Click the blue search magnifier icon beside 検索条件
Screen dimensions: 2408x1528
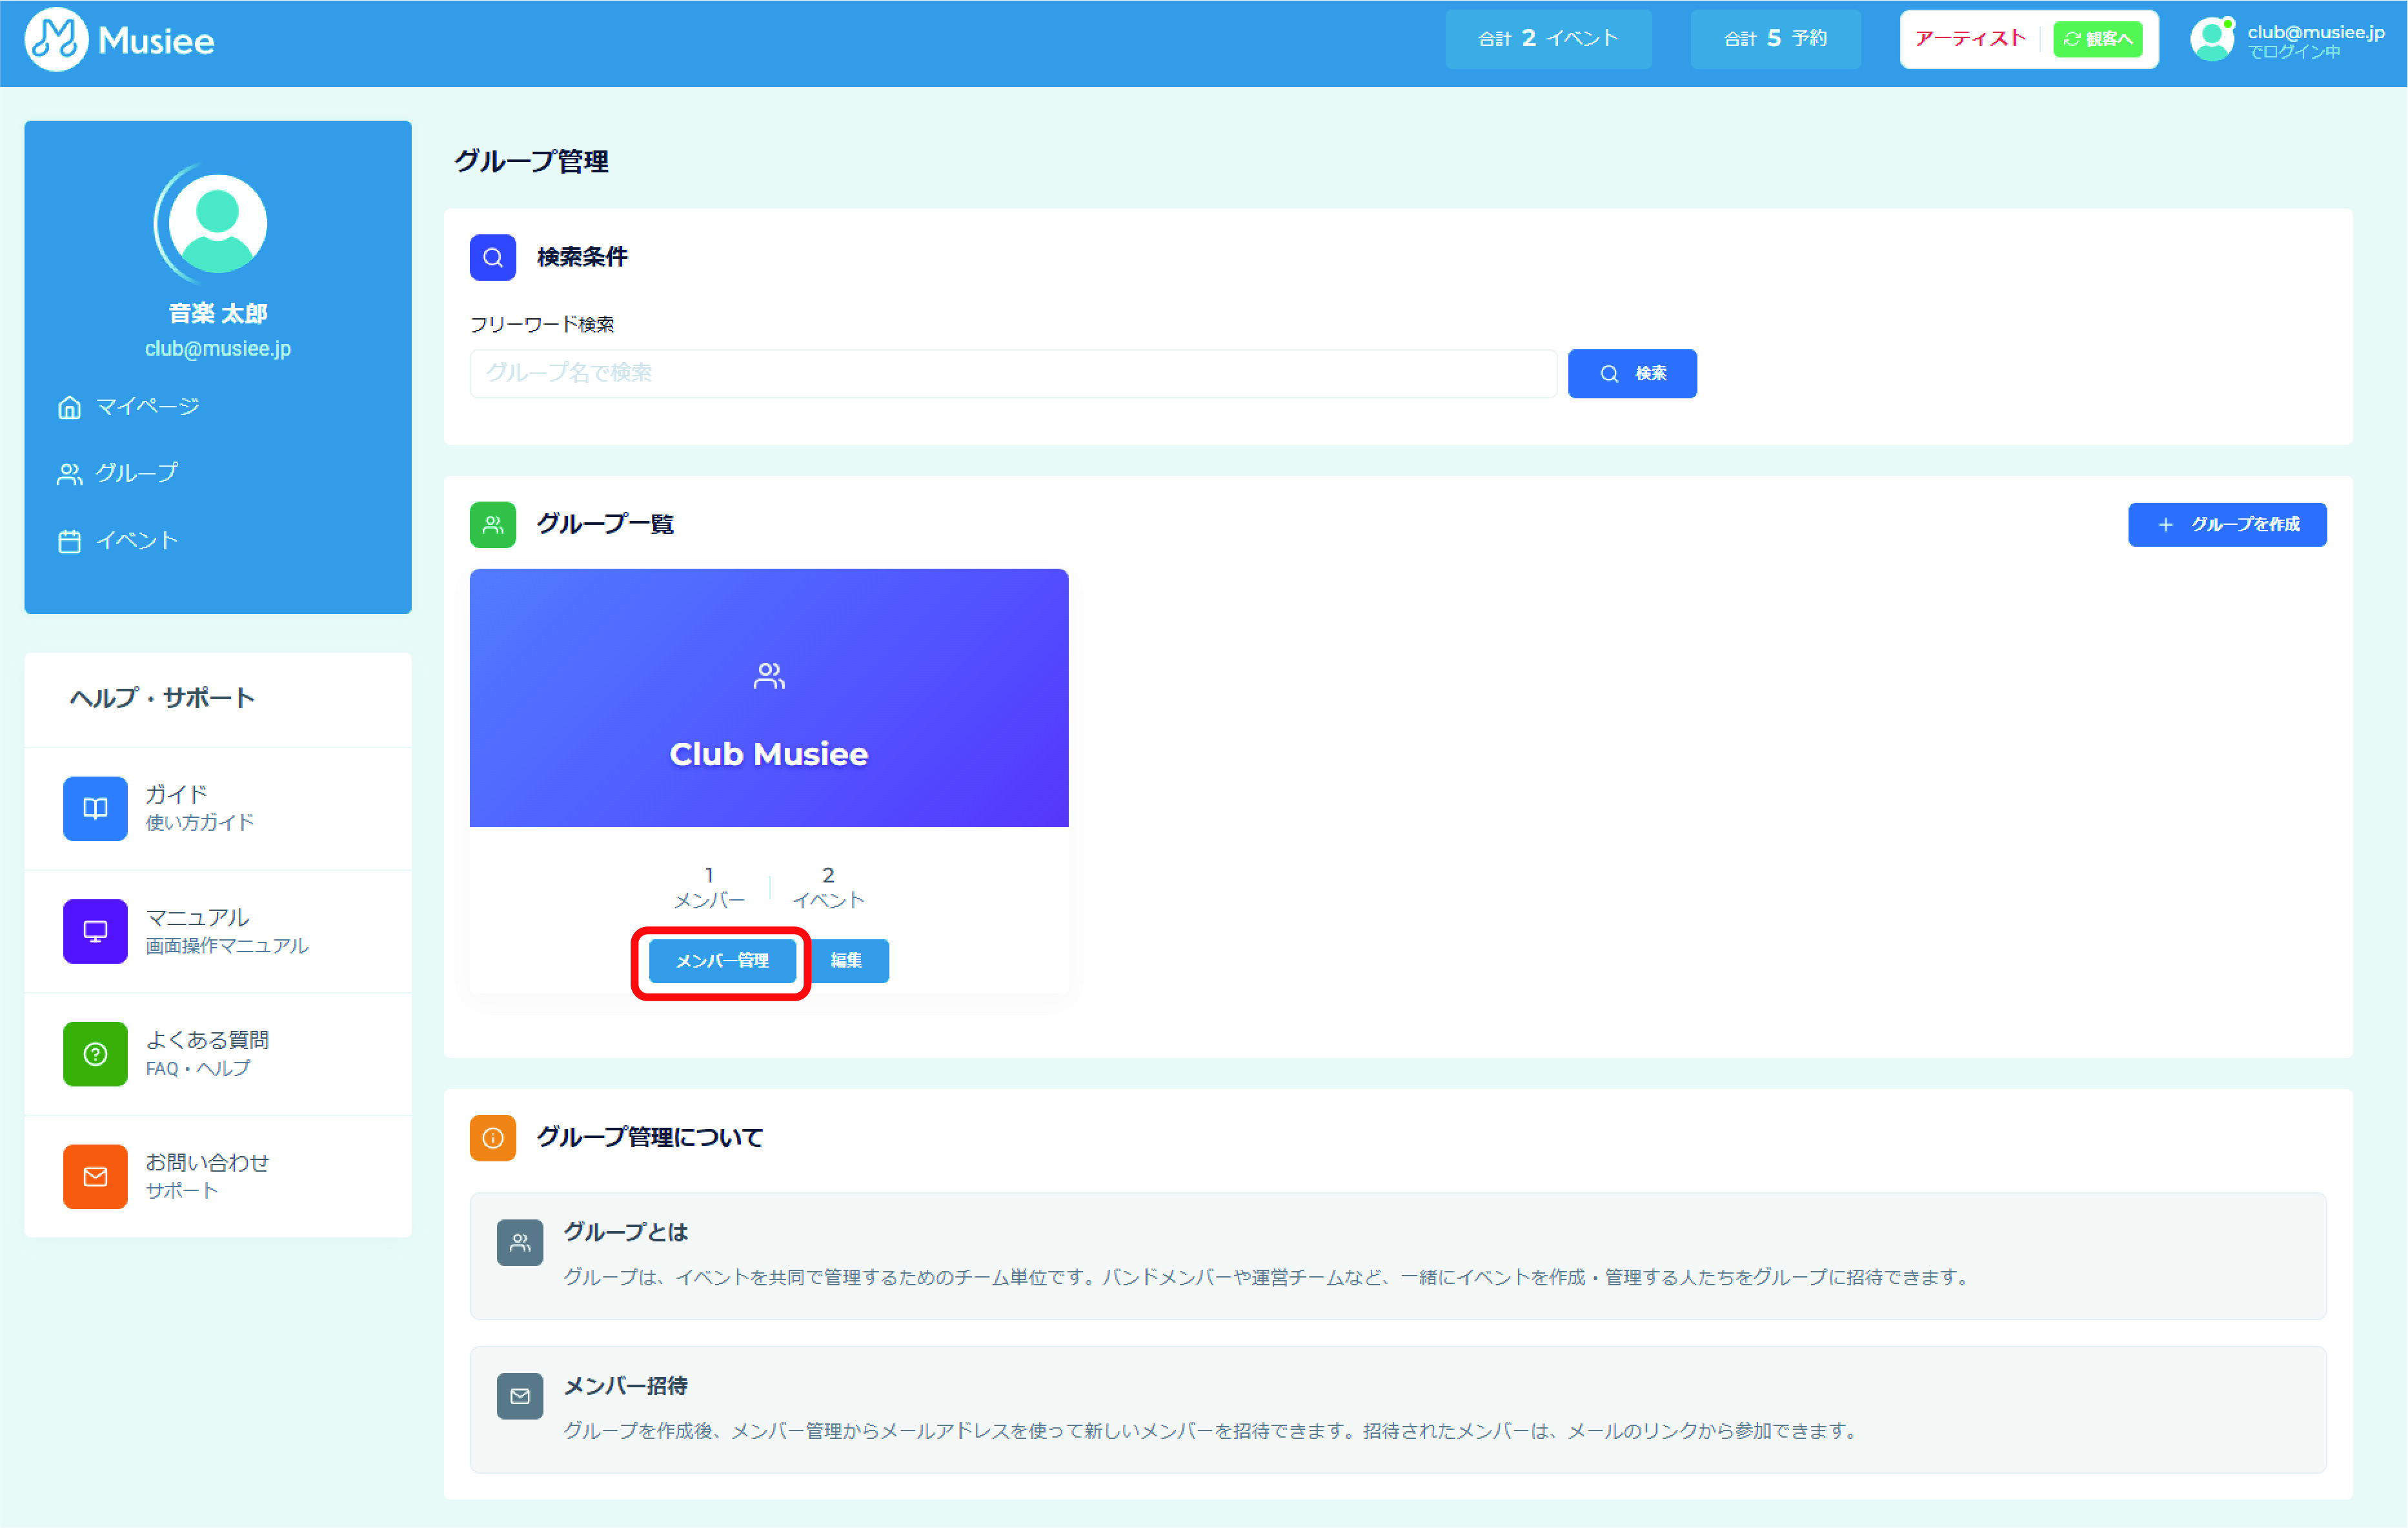point(493,258)
